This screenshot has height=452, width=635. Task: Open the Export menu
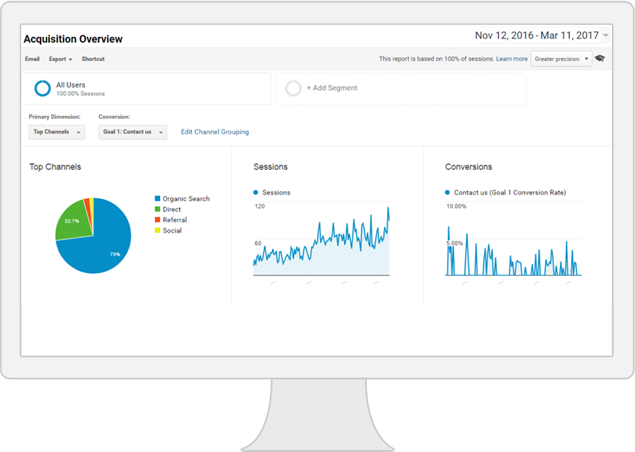[60, 59]
